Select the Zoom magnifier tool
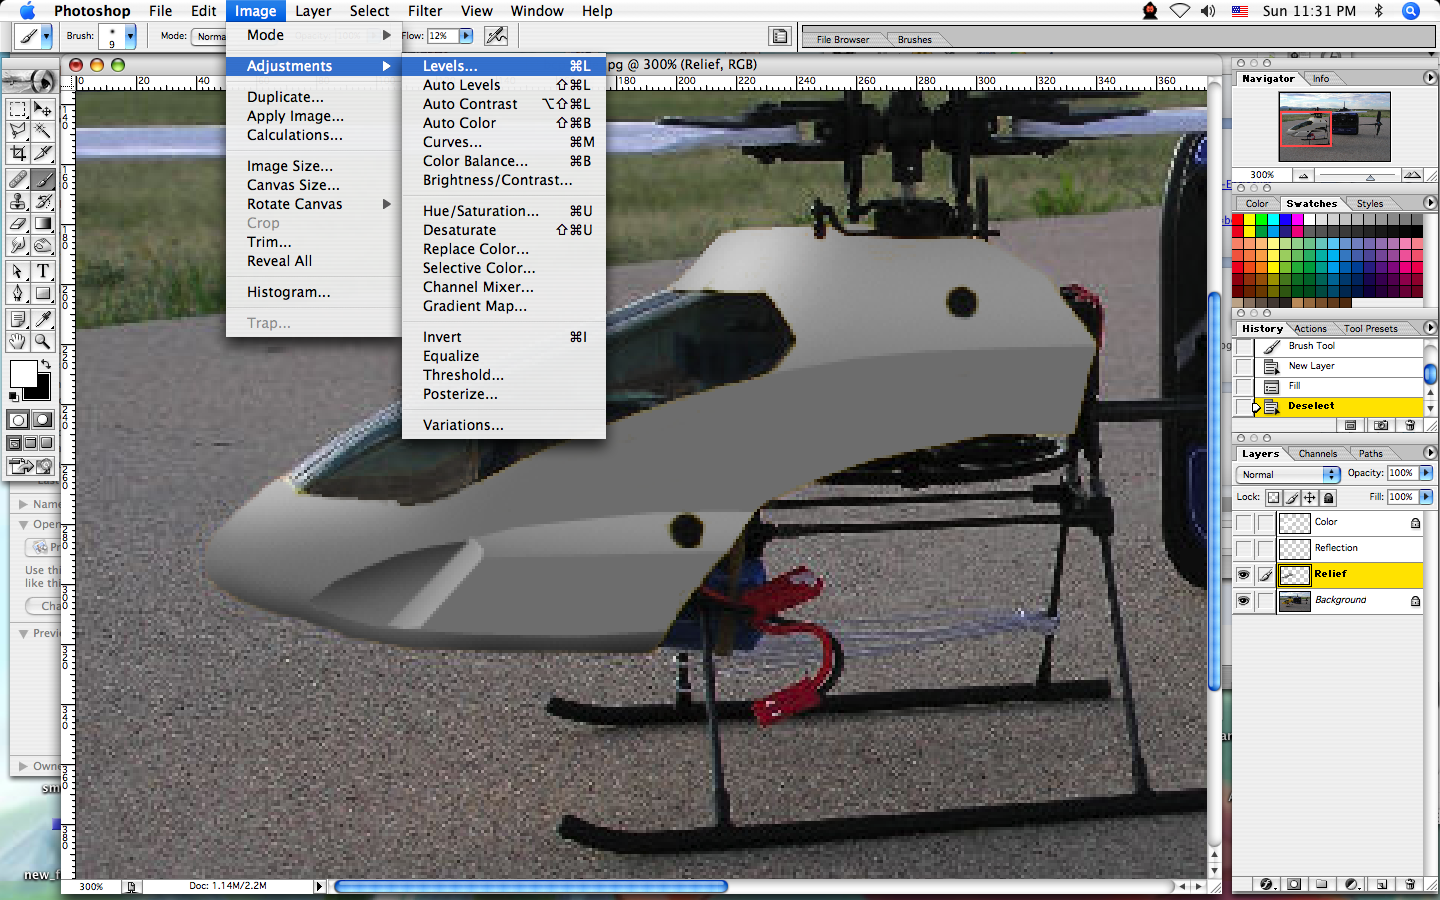The height and width of the screenshot is (900, 1440). (43, 341)
